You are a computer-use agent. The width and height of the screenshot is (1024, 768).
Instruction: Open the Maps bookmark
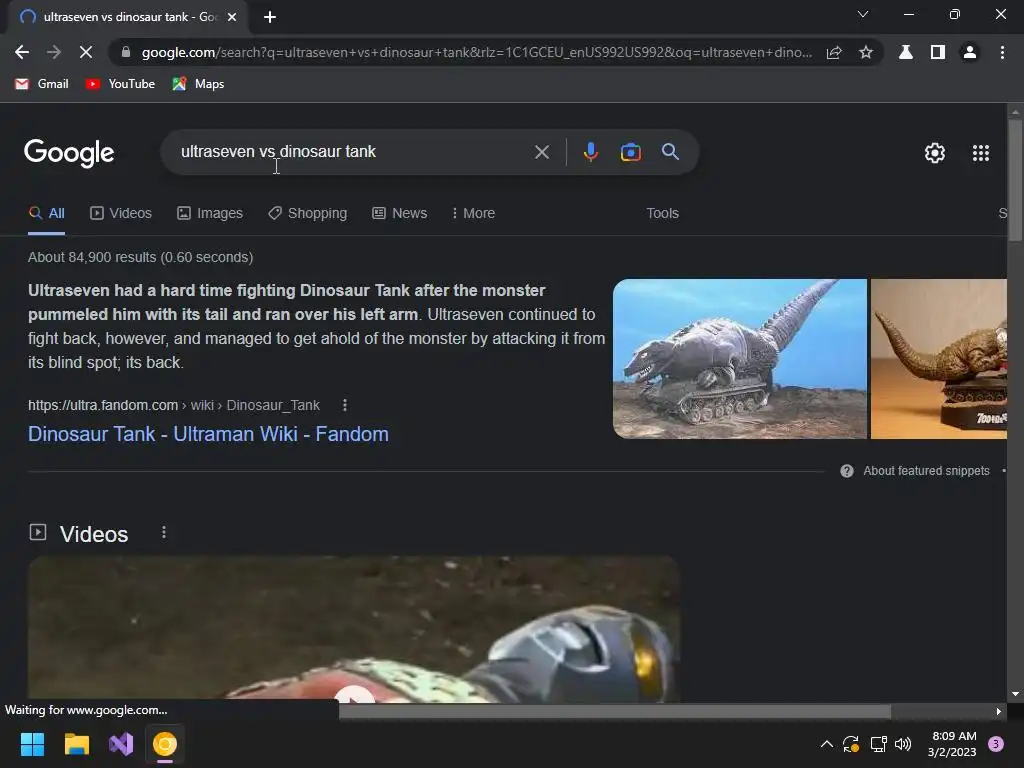(199, 84)
